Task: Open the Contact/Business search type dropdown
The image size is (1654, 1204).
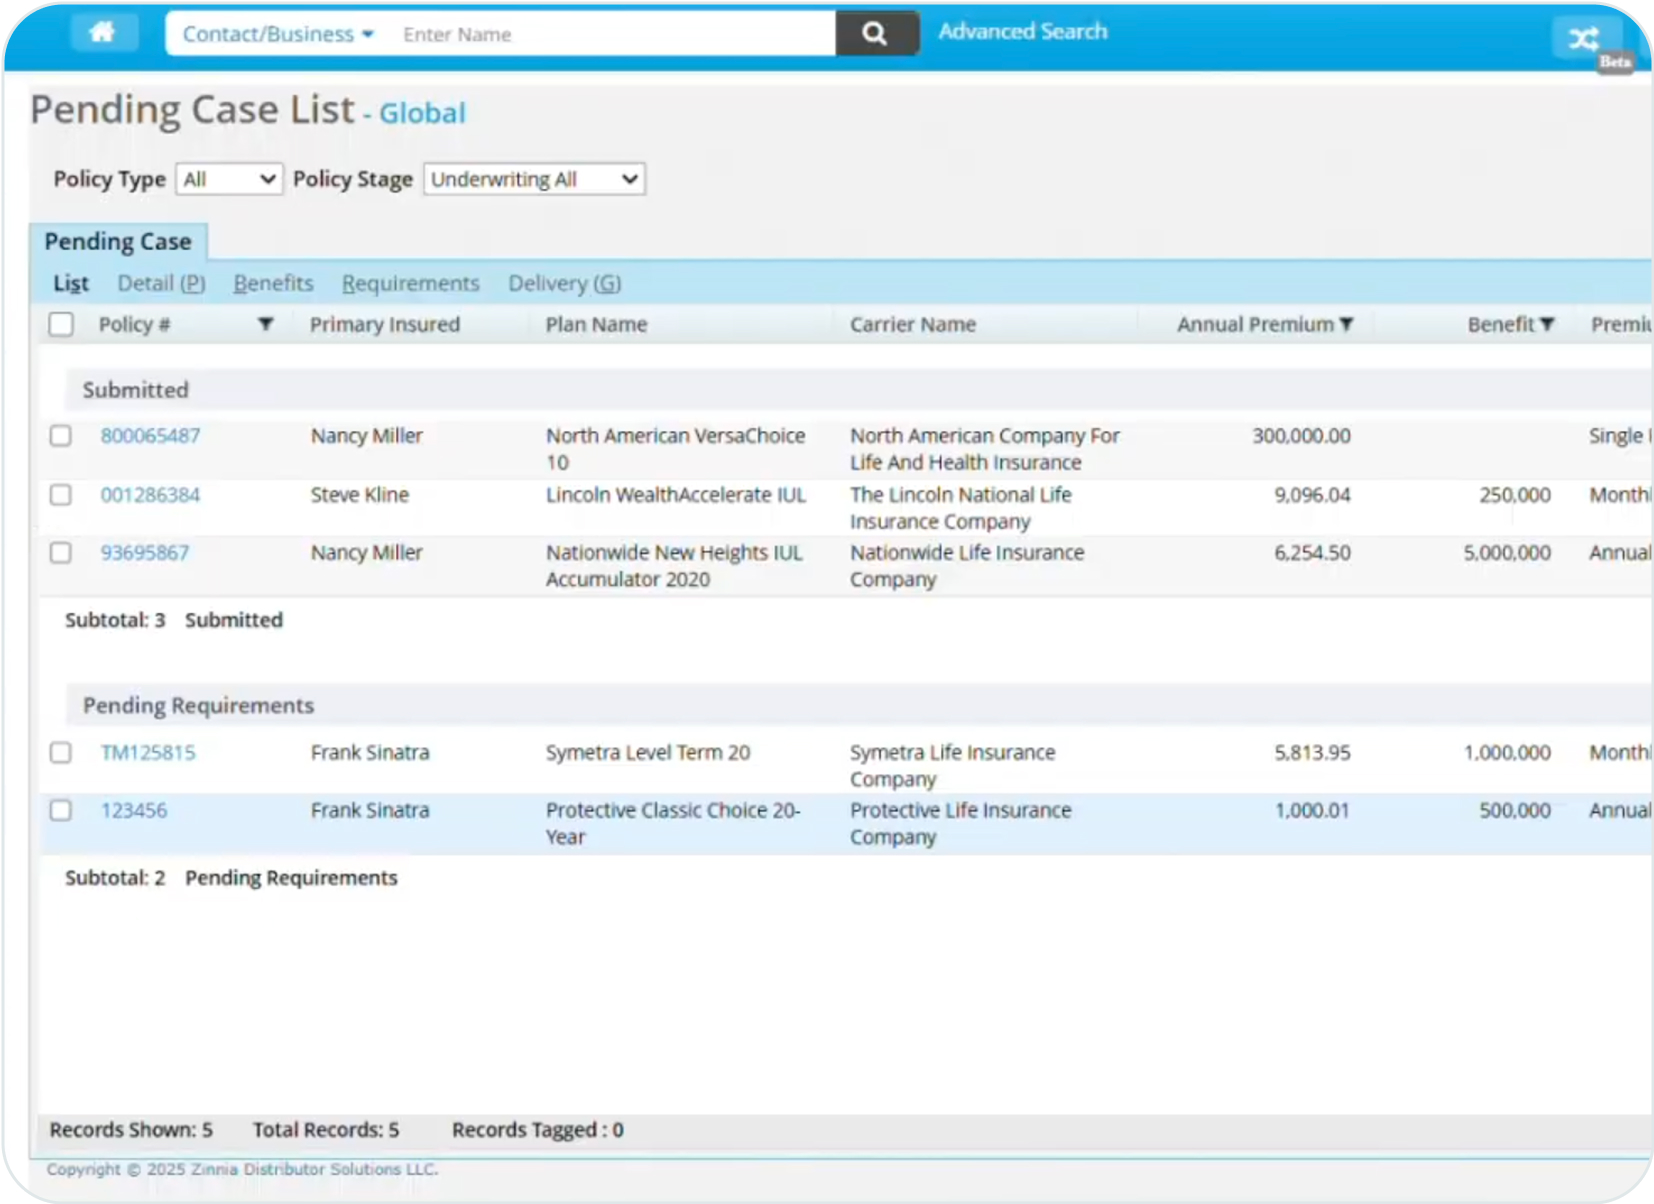Action: (278, 34)
